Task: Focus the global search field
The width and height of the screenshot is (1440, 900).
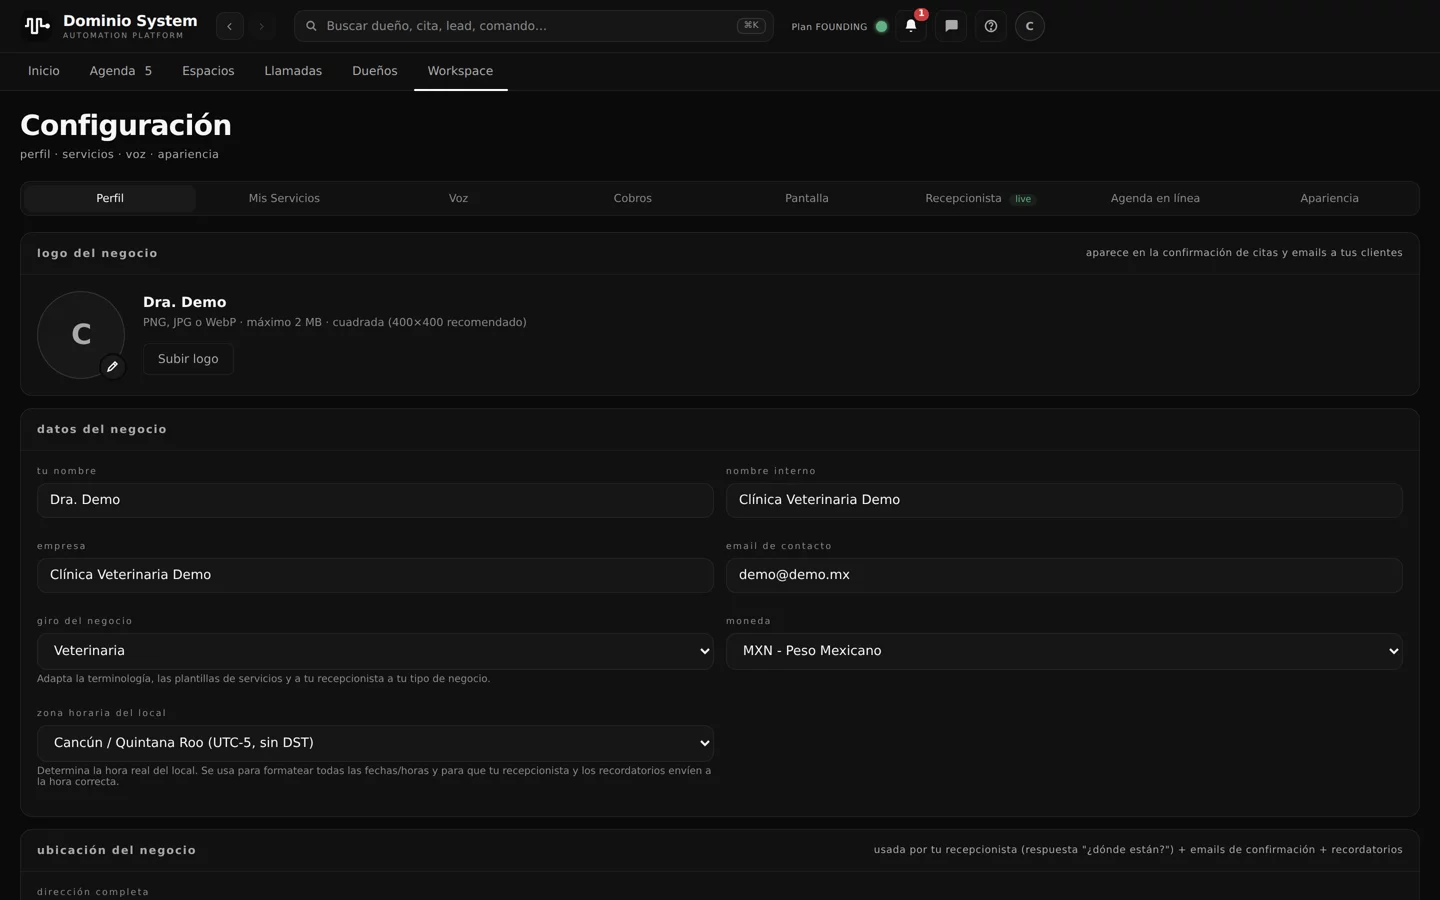Action: 534,26
